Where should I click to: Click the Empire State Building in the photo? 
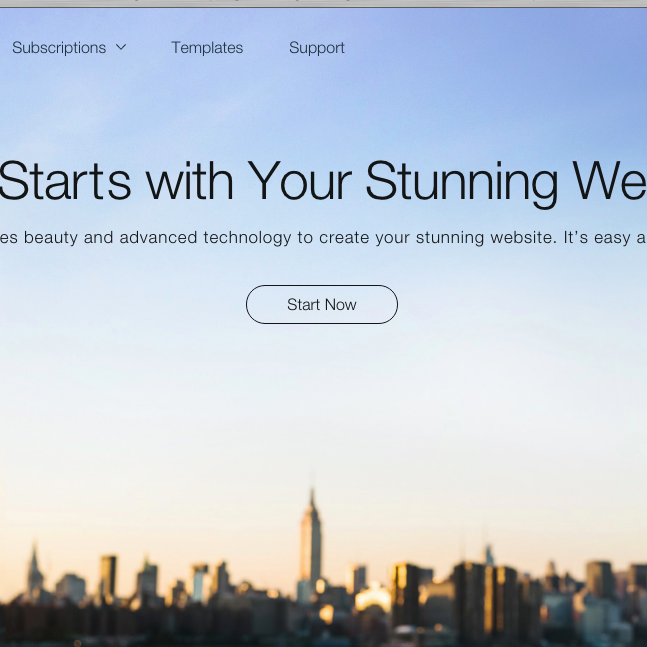point(311,545)
